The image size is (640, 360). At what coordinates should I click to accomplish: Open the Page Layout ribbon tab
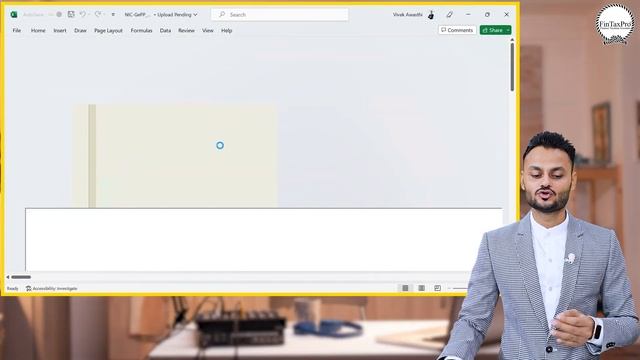(x=108, y=30)
